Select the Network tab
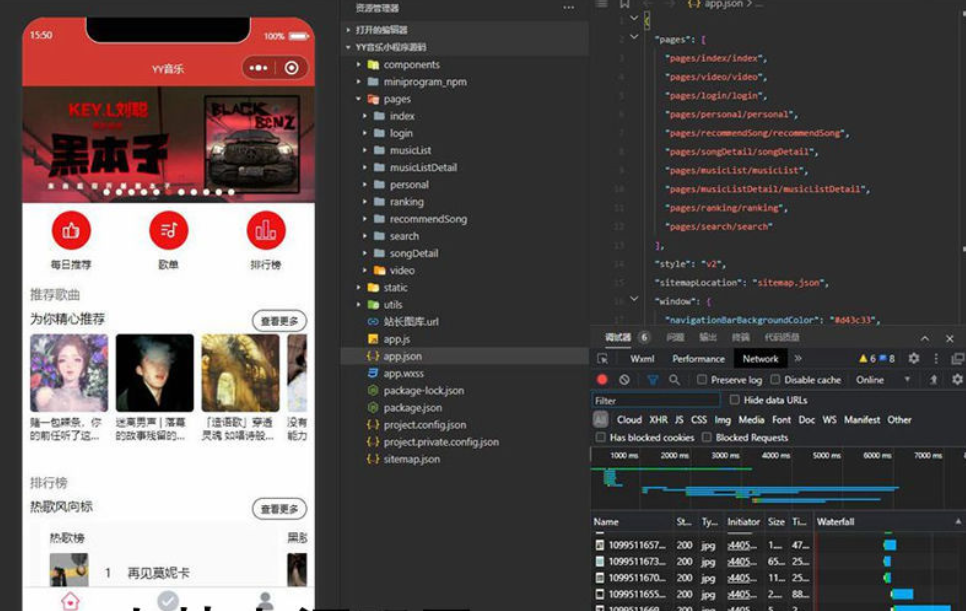 tap(760, 358)
